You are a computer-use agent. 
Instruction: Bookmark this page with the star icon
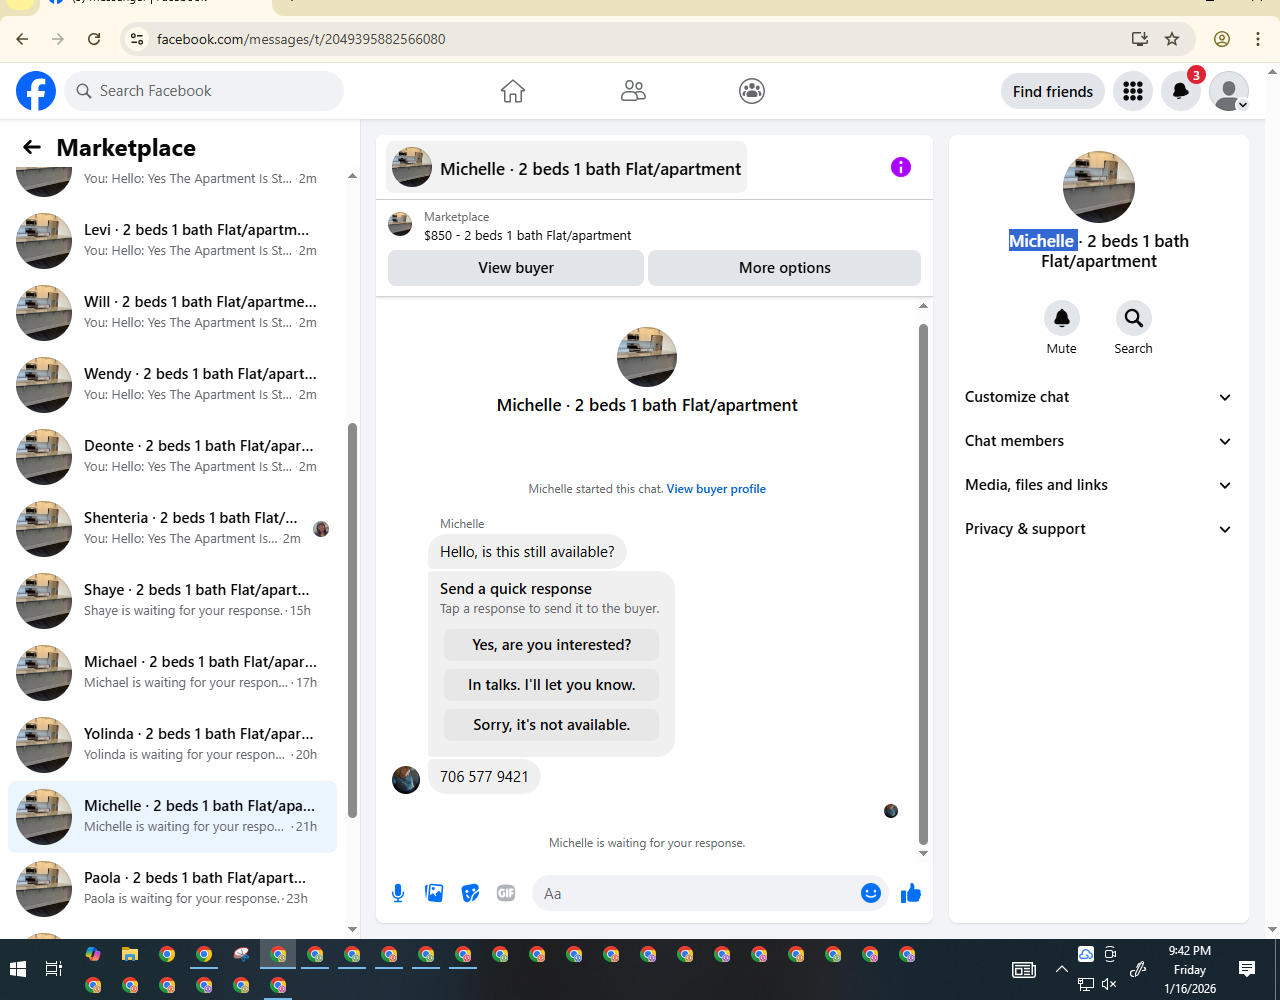1172,39
